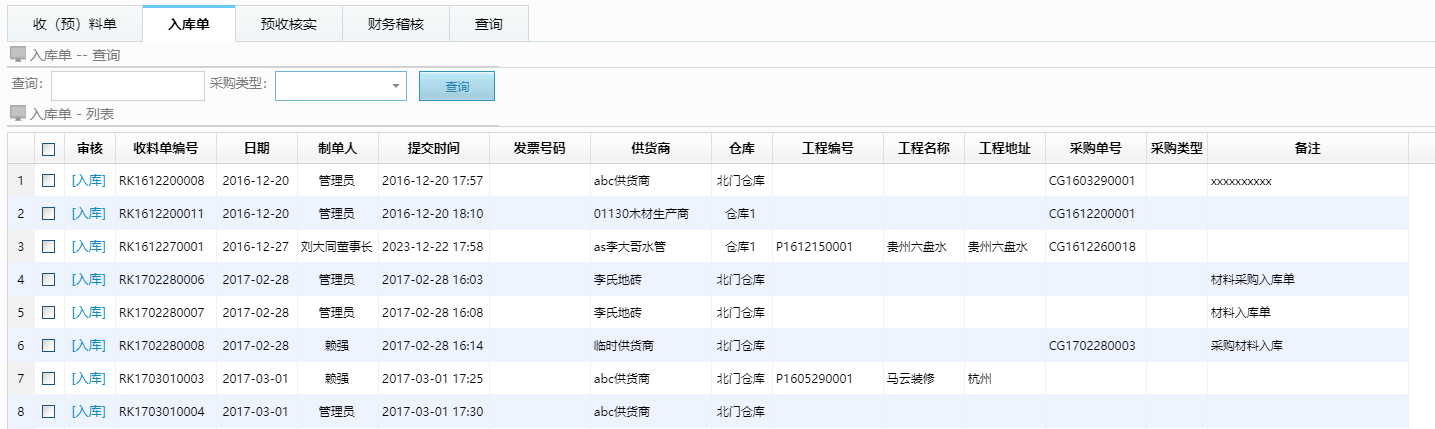1435x429 pixels.
Task: Click purchase number CG1612200001
Action: click(x=1092, y=214)
